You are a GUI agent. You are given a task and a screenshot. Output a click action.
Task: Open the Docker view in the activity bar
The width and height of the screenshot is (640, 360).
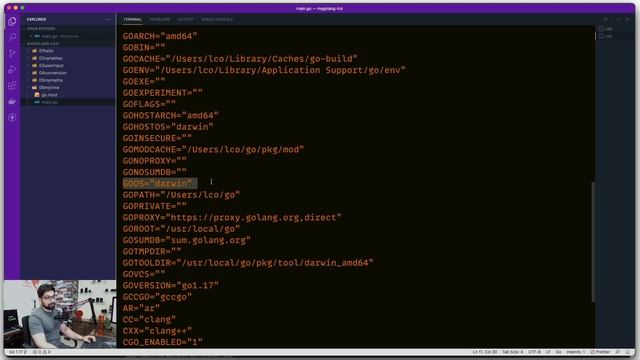pyautogui.click(x=12, y=101)
